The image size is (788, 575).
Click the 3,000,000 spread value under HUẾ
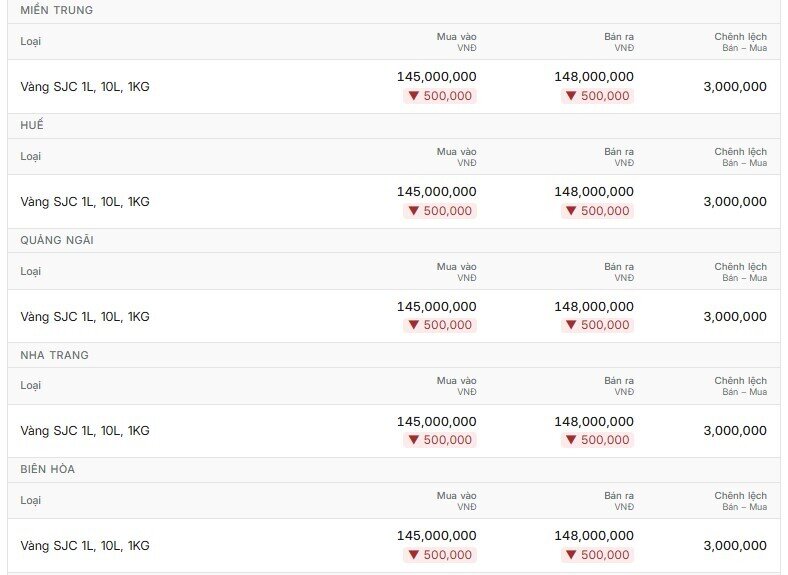pos(735,202)
